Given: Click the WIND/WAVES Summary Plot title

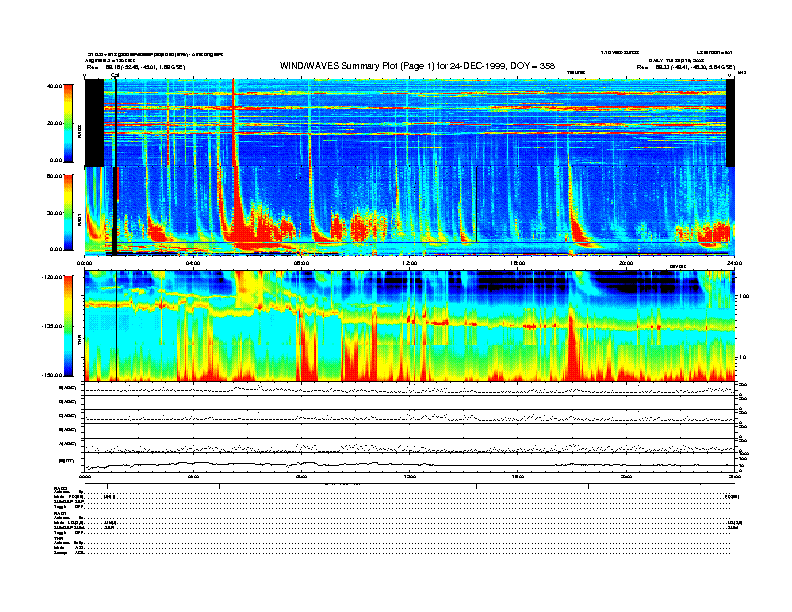Looking at the screenshot, I should coord(417,66).
